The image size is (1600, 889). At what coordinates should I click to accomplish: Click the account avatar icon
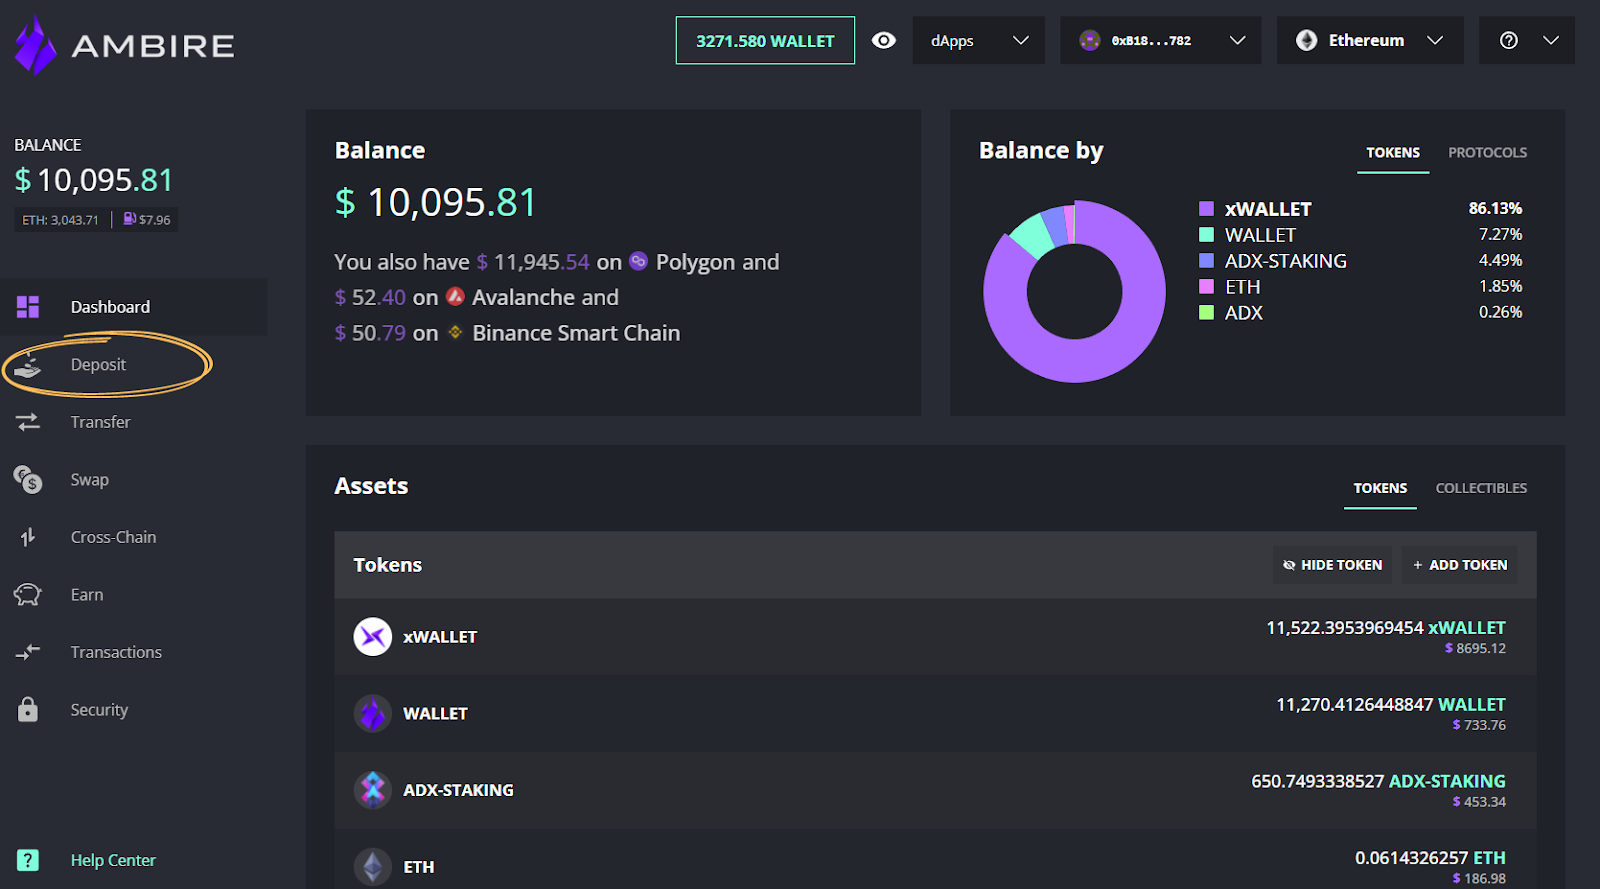pyautogui.click(x=1090, y=41)
